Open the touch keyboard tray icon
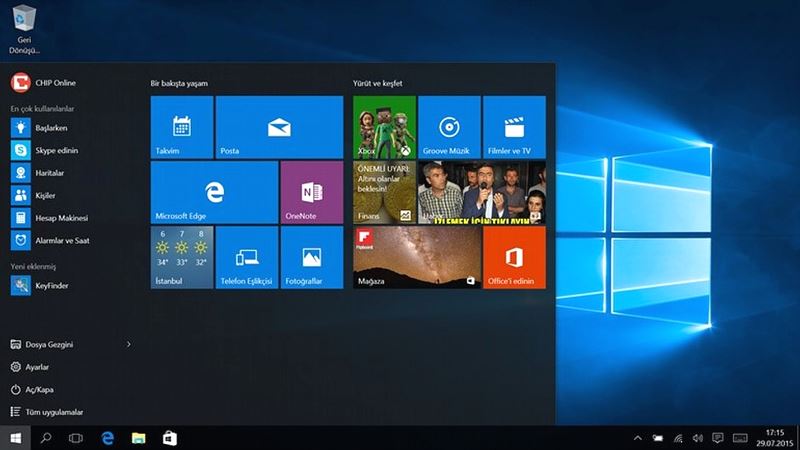 click(x=740, y=438)
